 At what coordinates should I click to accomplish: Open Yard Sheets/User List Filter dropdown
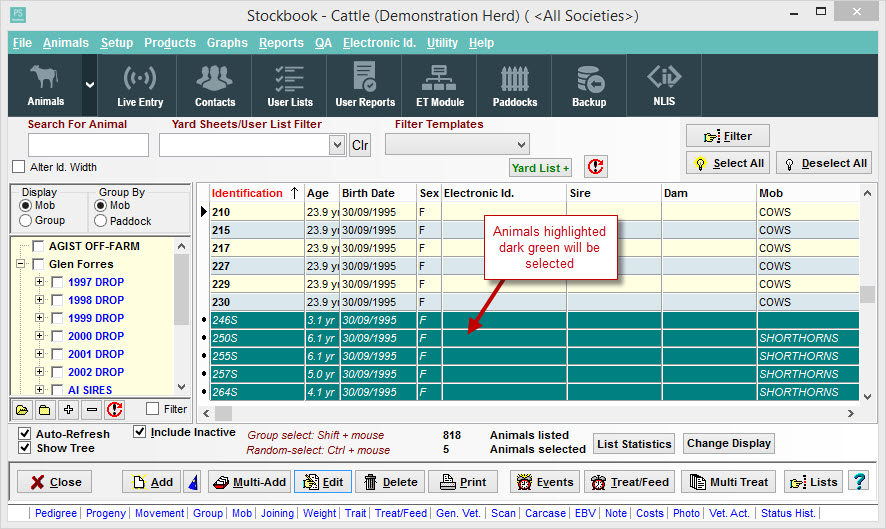click(337, 145)
